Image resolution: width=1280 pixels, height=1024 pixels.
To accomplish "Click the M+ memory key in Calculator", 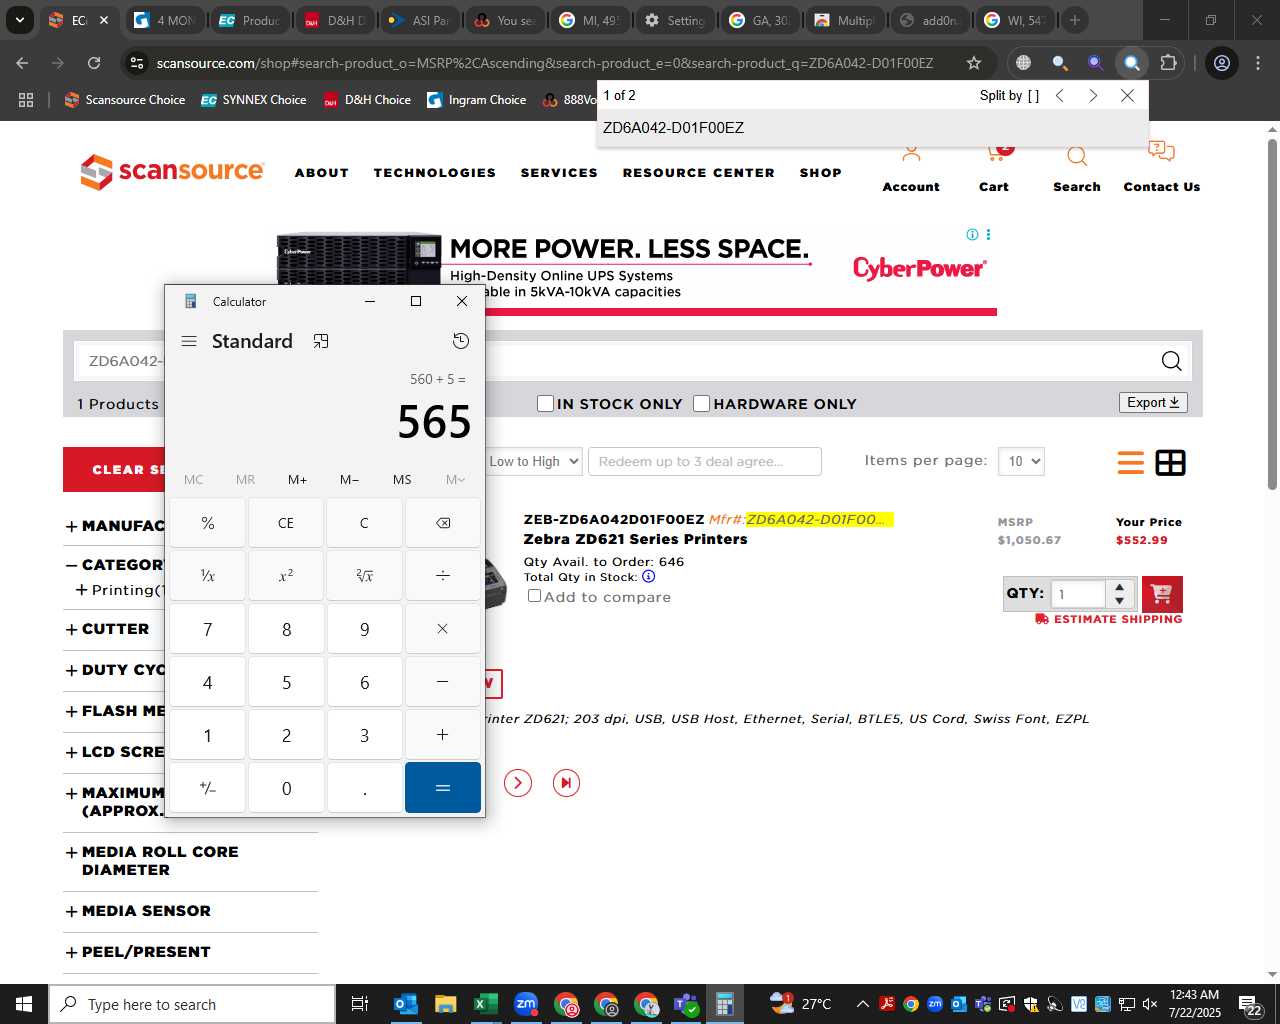I will (297, 480).
